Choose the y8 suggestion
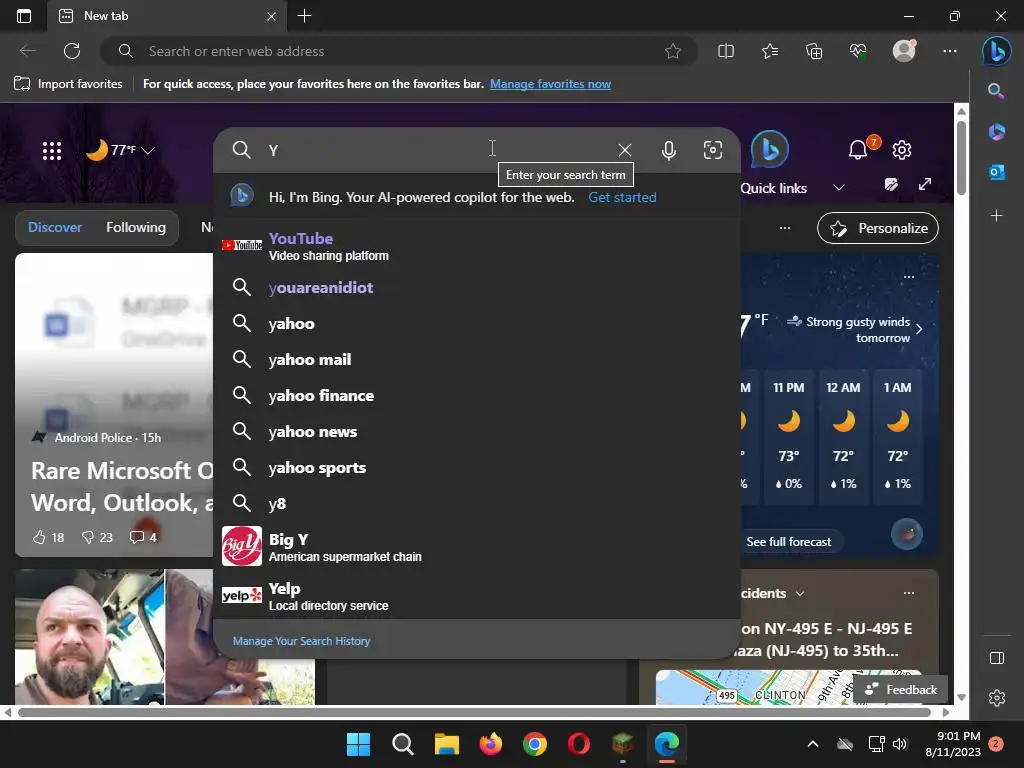 tap(477, 504)
